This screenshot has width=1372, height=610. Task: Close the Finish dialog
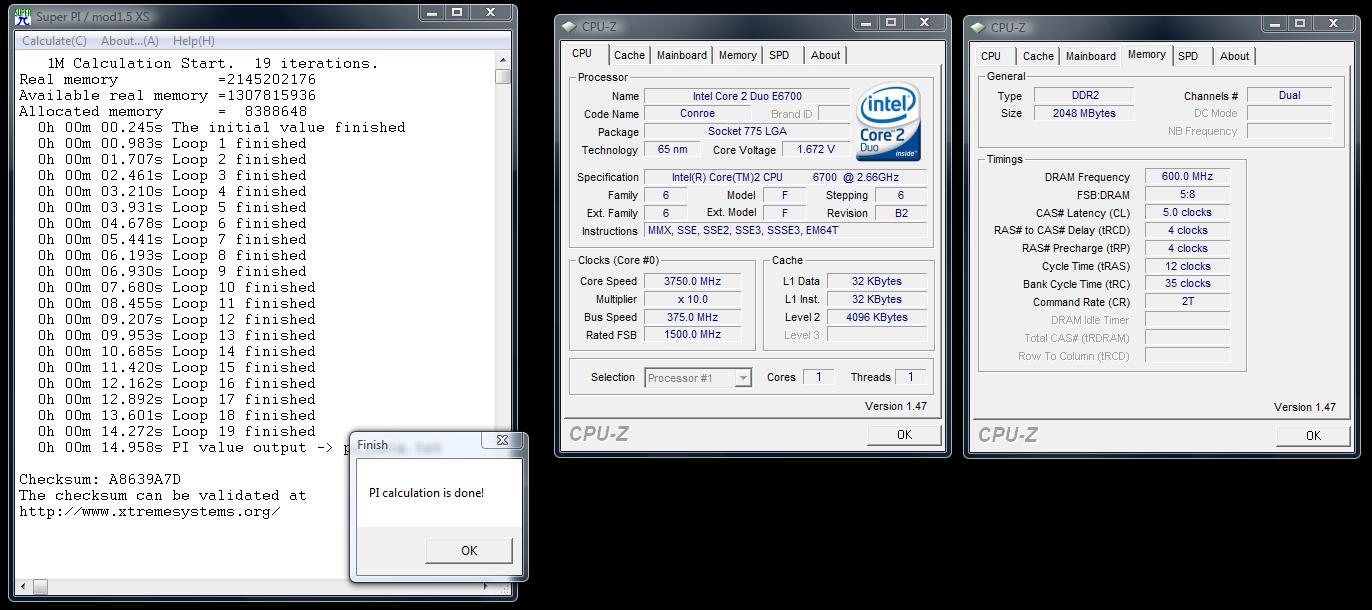point(502,440)
